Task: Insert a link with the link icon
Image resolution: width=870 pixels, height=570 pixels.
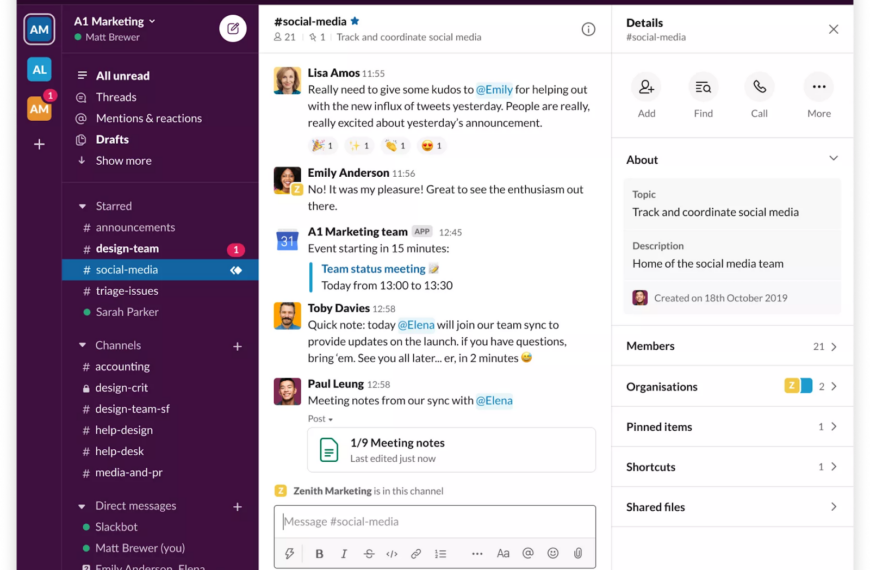Action: click(416, 553)
